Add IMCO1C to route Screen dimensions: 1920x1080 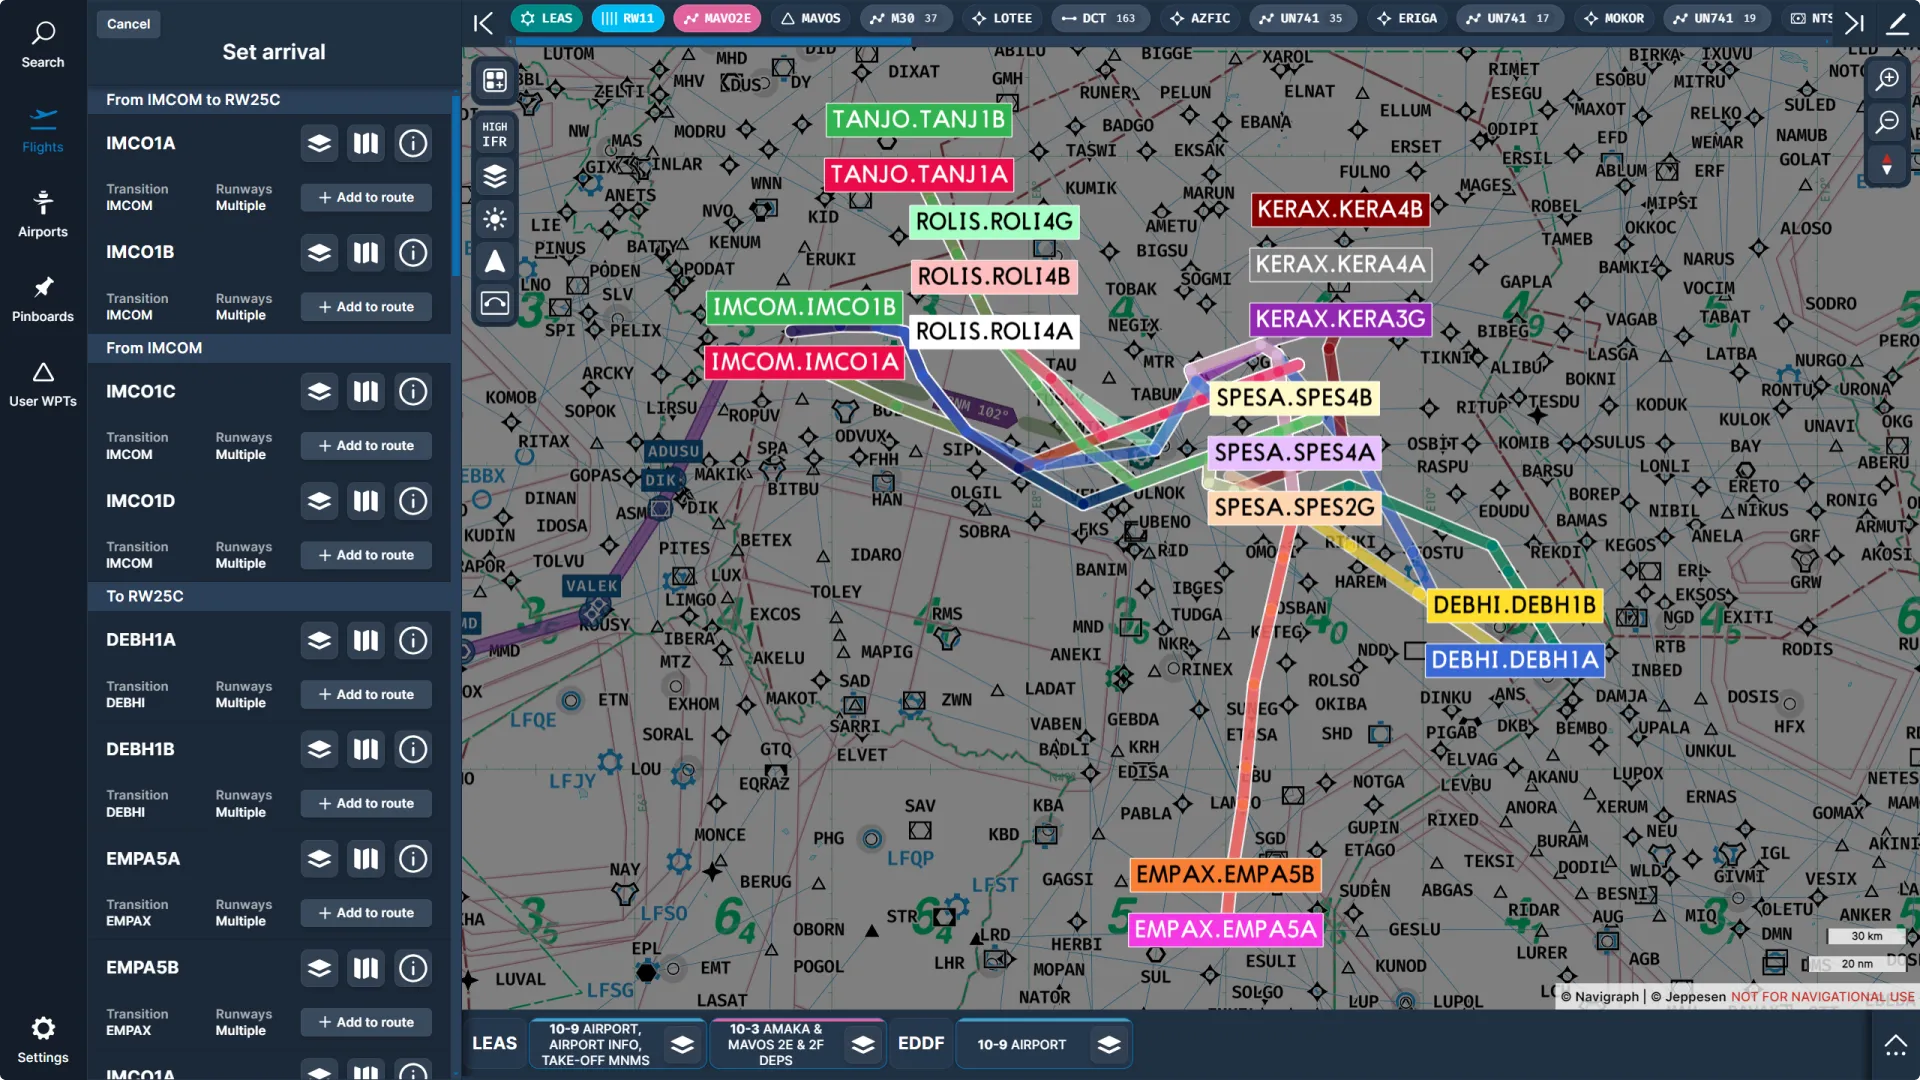pos(365,445)
